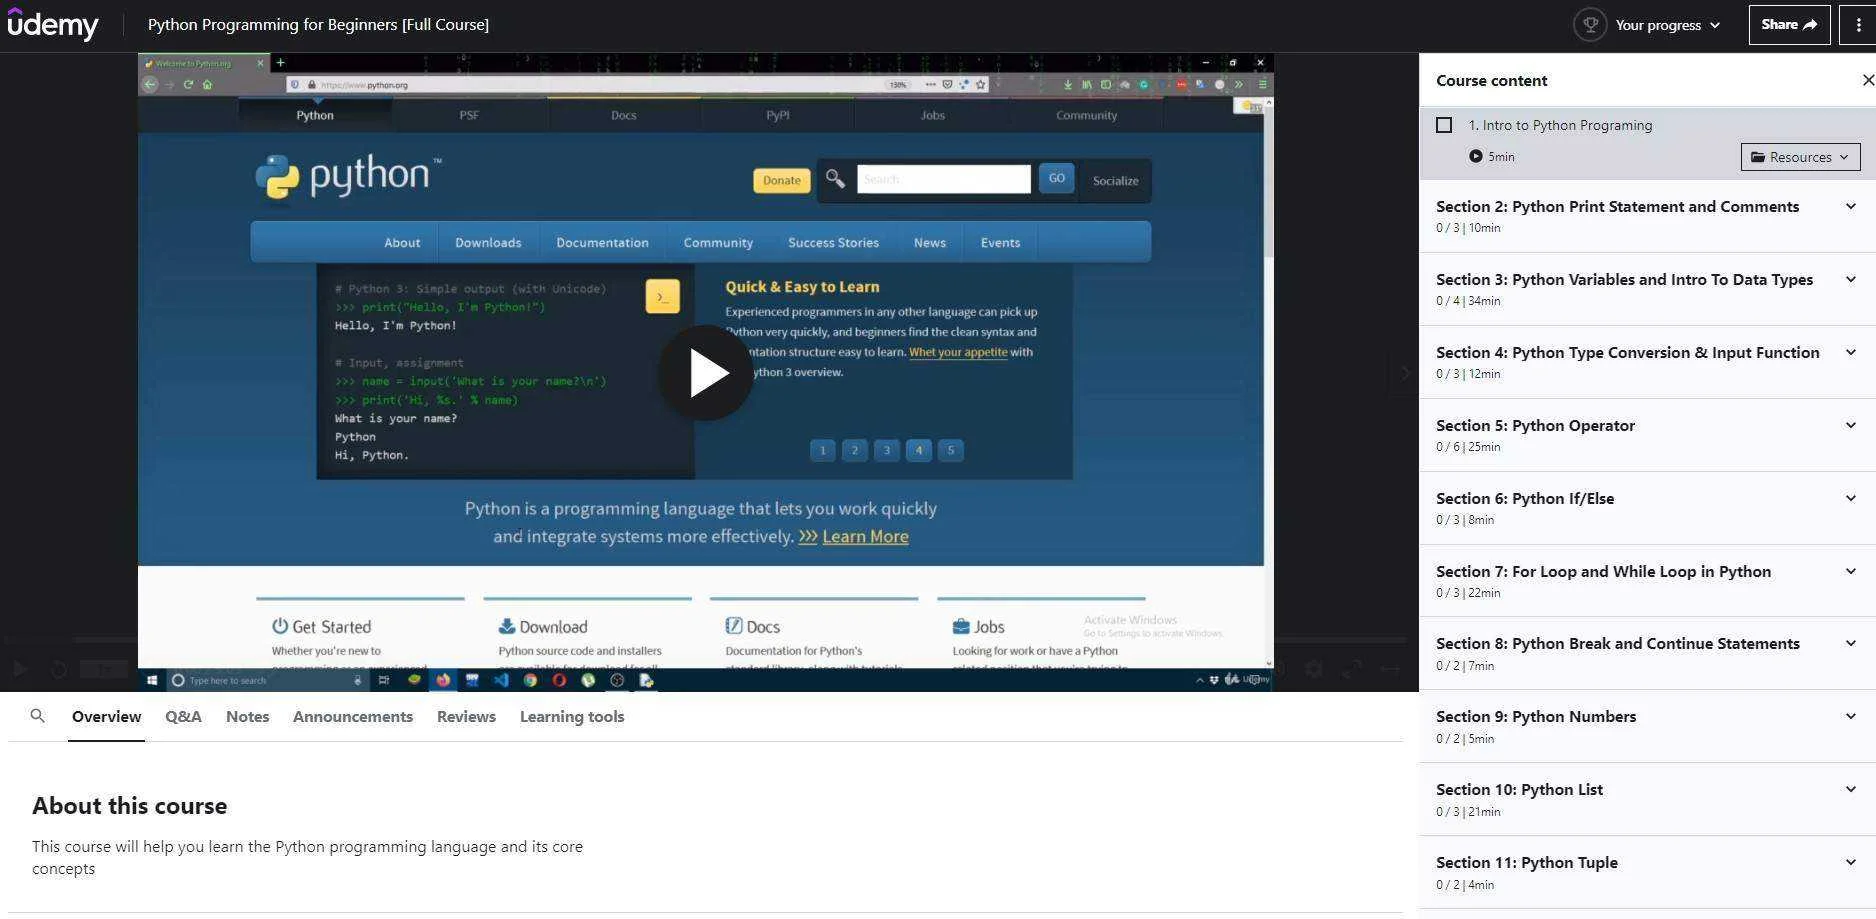Screen dimensions: 1876x919
Task: Click Documentation in python.org navigation
Action: tap(602, 242)
